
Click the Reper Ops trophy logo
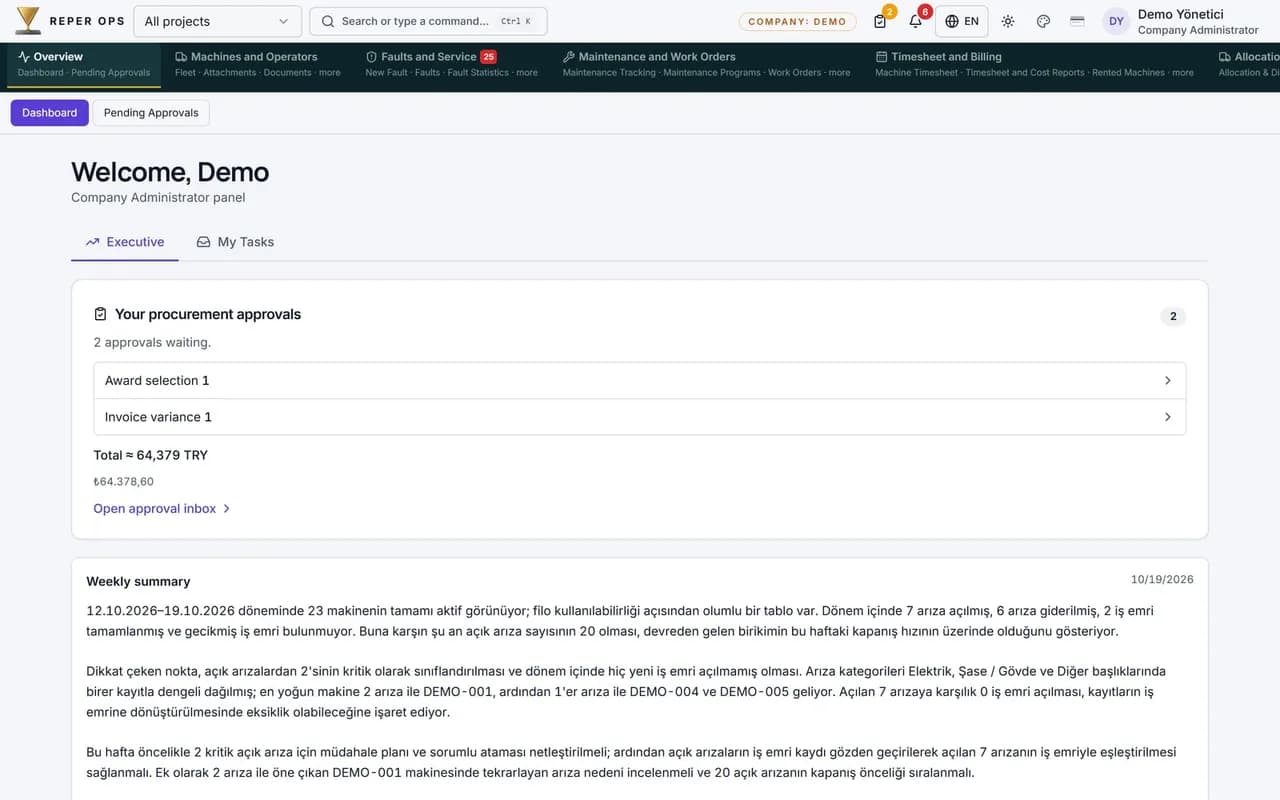coord(28,21)
